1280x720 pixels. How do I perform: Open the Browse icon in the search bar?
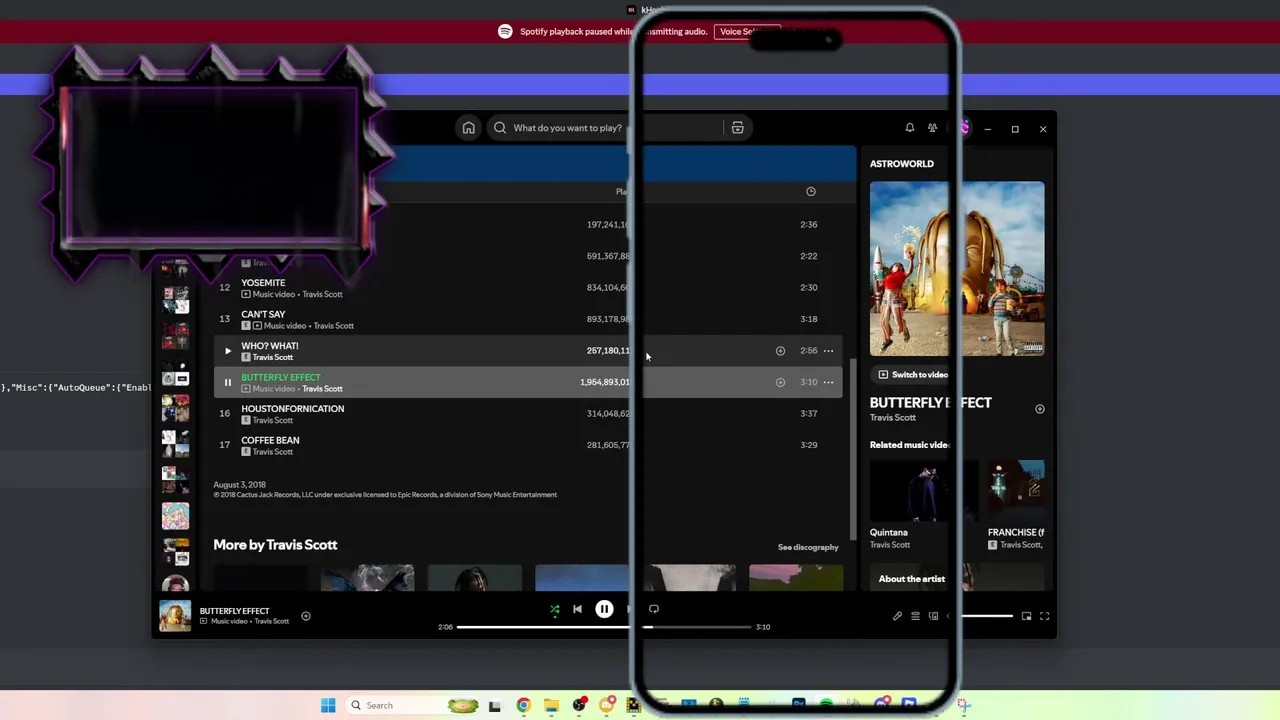point(737,128)
